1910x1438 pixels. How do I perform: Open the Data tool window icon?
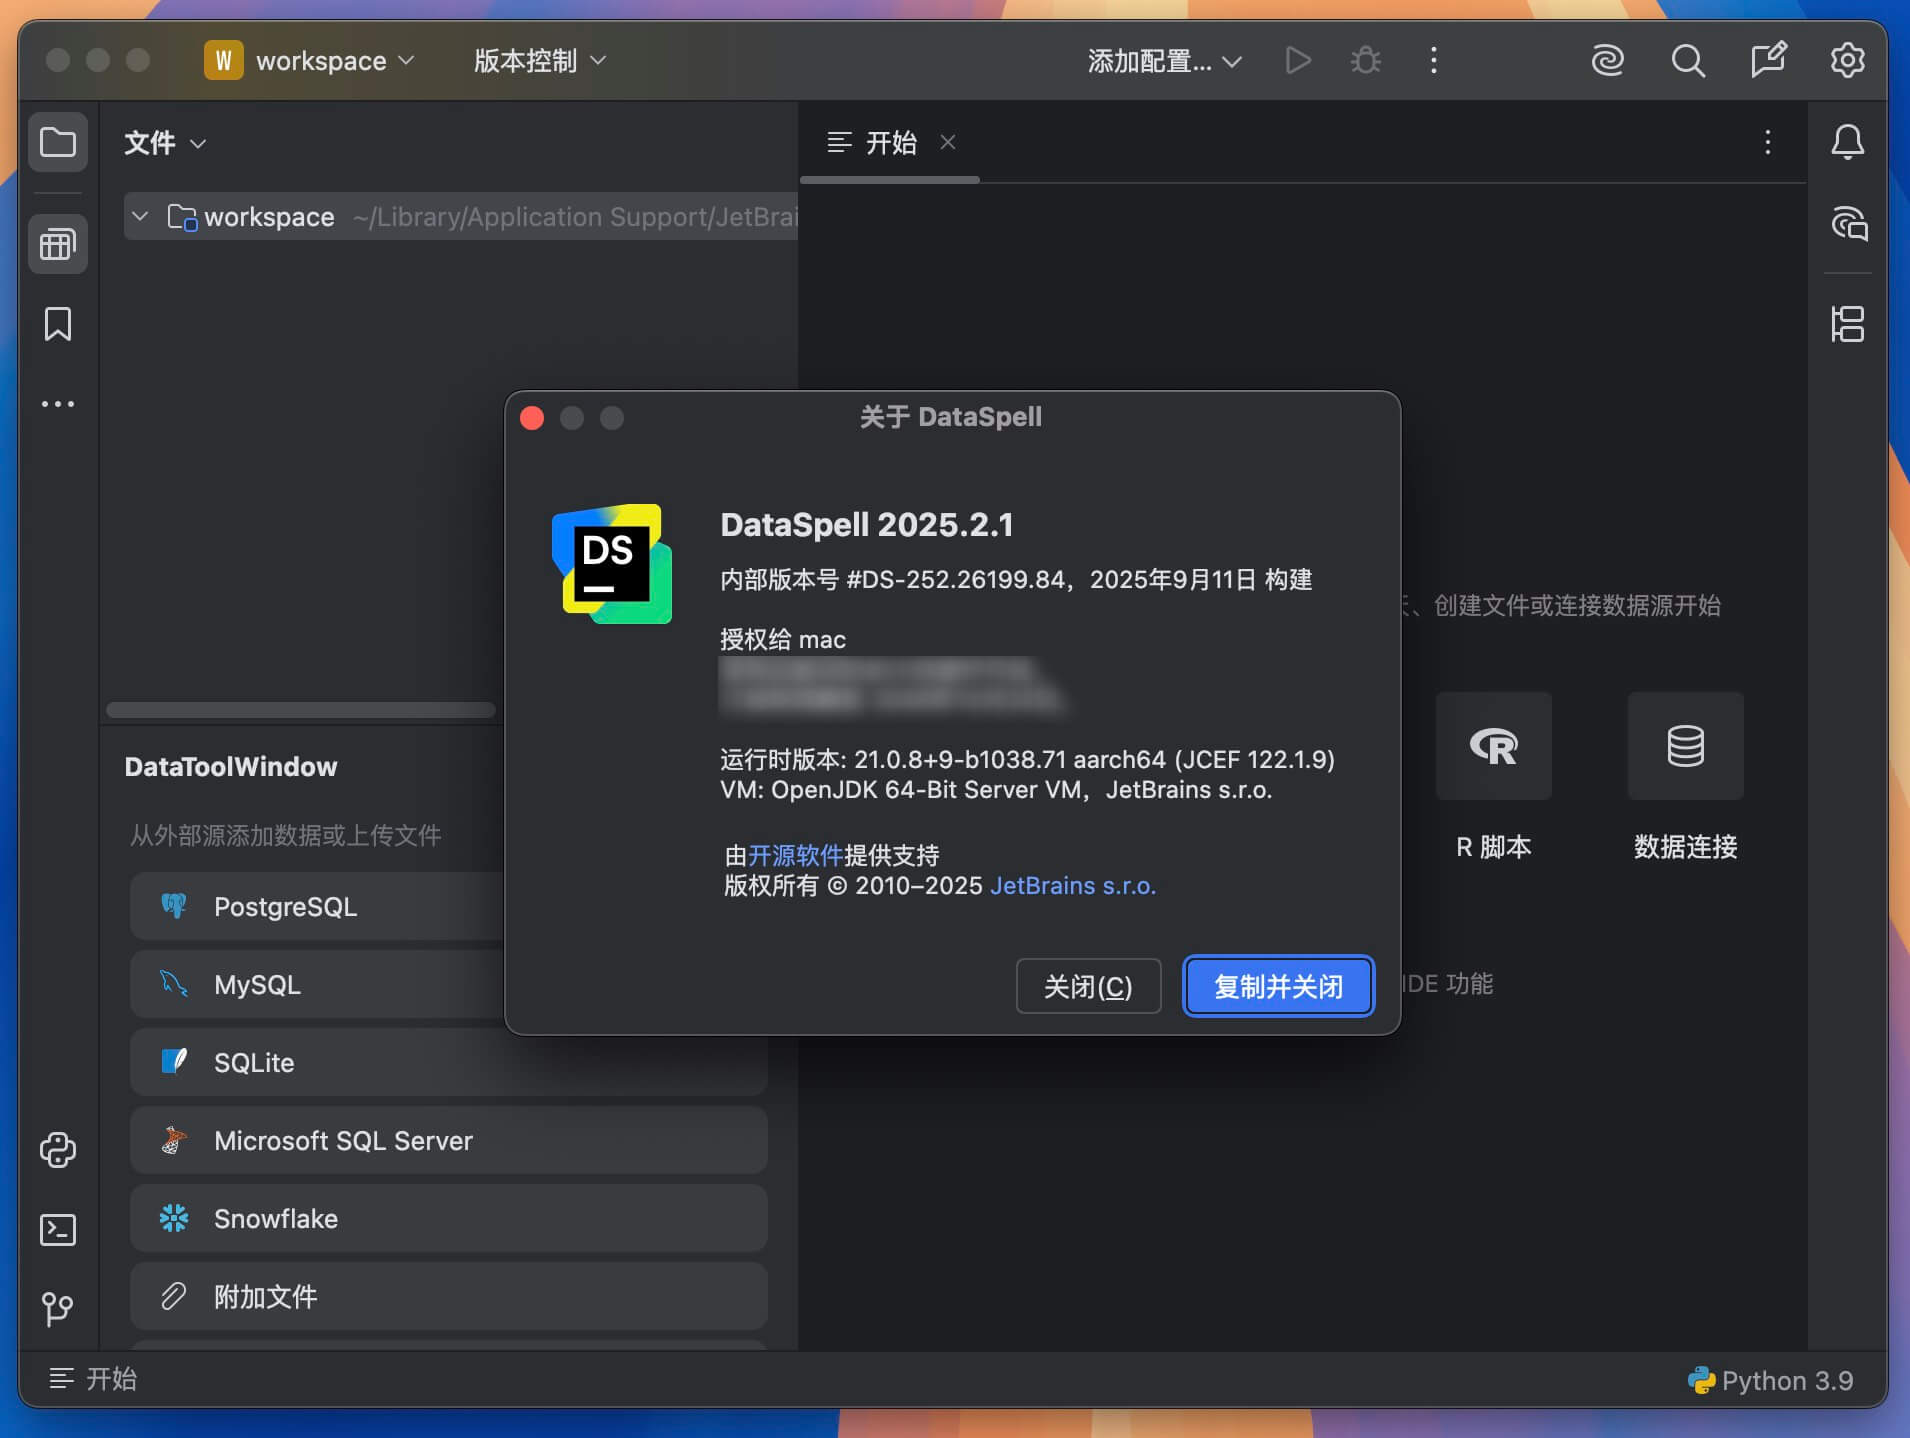(x=57, y=244)
